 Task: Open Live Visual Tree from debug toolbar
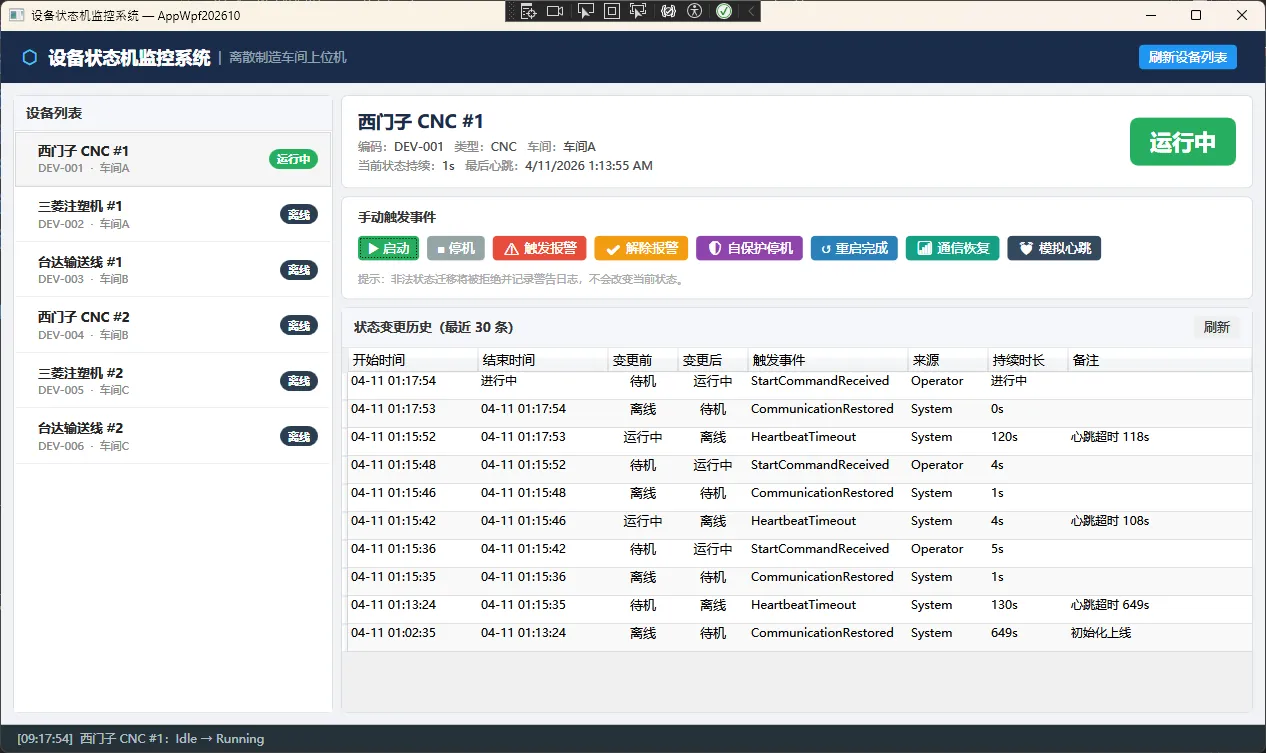point(527,11)
